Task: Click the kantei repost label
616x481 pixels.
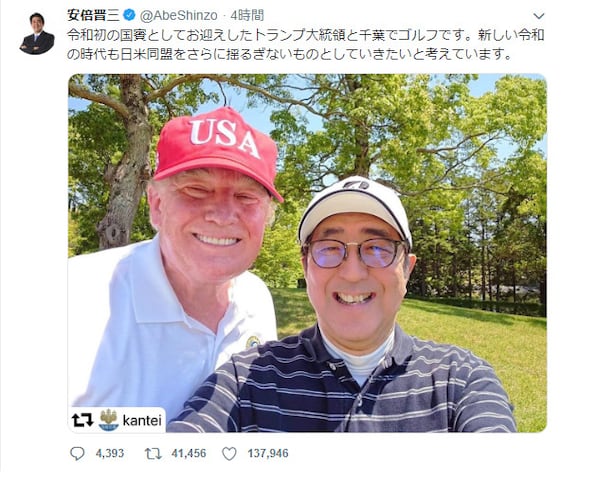Action: (x=142, y=420)
